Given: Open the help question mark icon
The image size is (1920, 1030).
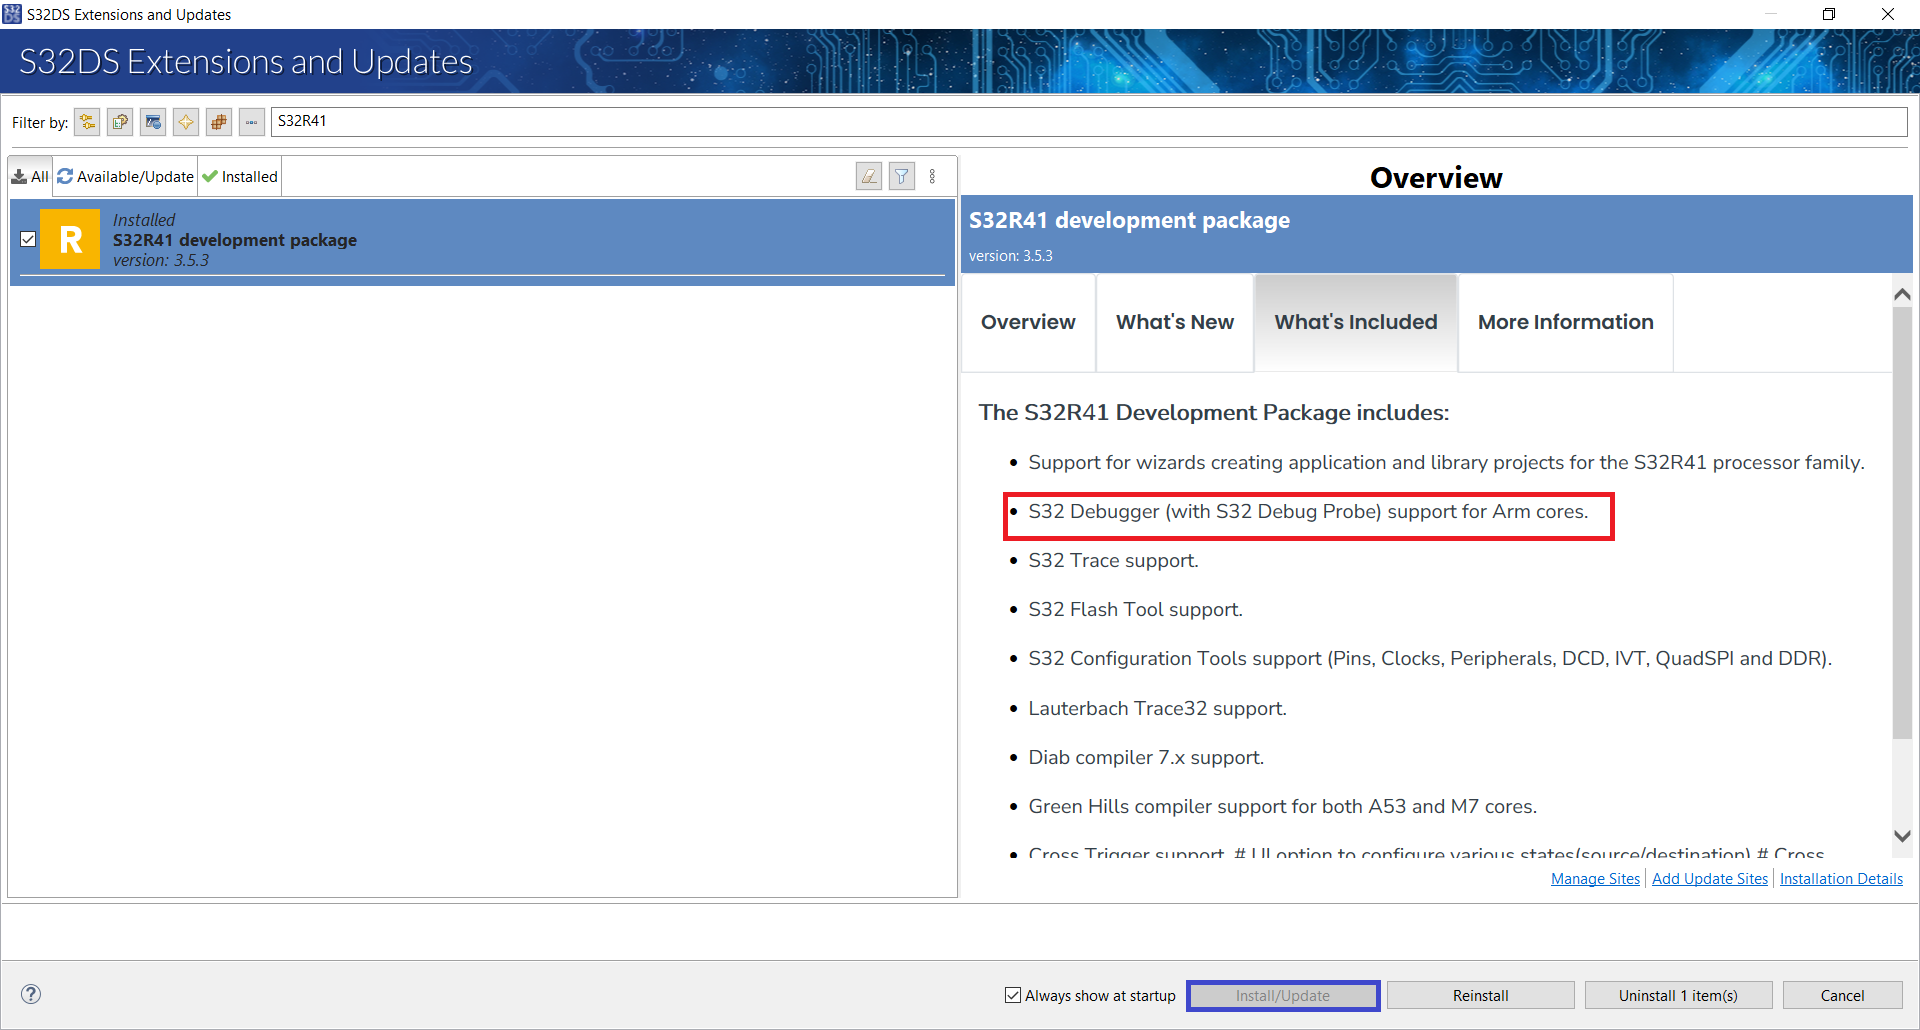Looking at the screenshot, I should [31, 993].
